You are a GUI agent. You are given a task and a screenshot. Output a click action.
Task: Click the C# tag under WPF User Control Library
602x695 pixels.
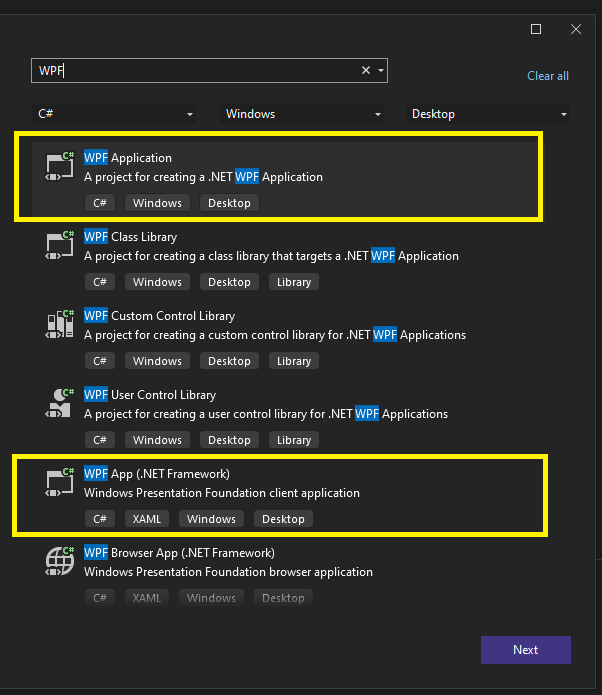tap(100, 440)
